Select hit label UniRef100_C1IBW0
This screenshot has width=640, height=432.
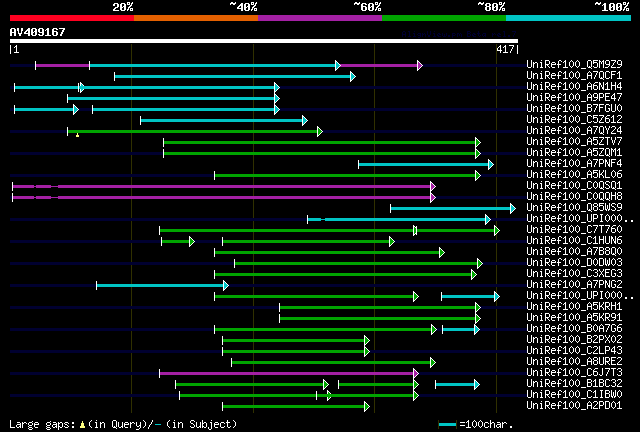point(574,394)
